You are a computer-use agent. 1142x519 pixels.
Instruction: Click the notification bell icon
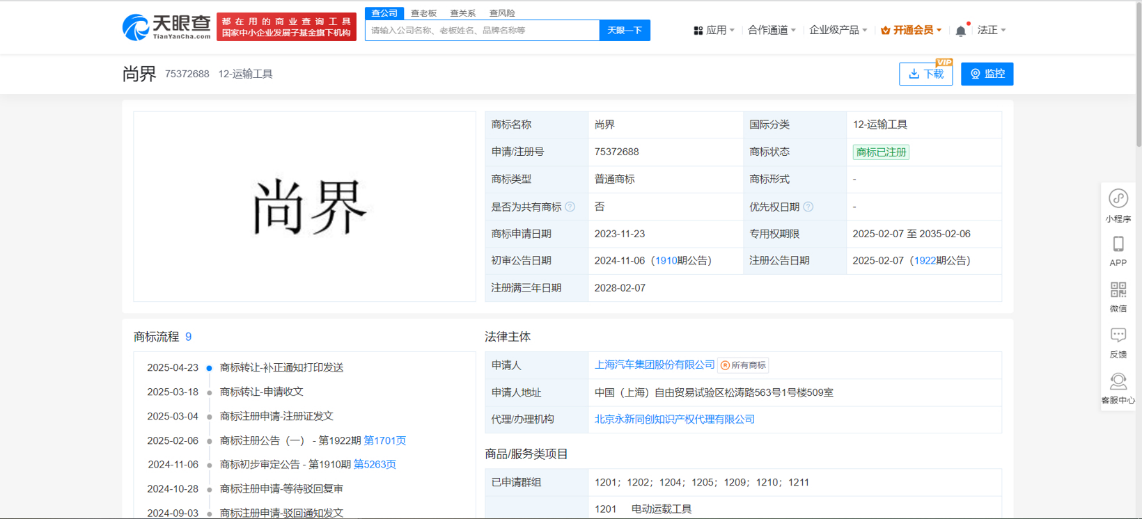tap(960, 30)
